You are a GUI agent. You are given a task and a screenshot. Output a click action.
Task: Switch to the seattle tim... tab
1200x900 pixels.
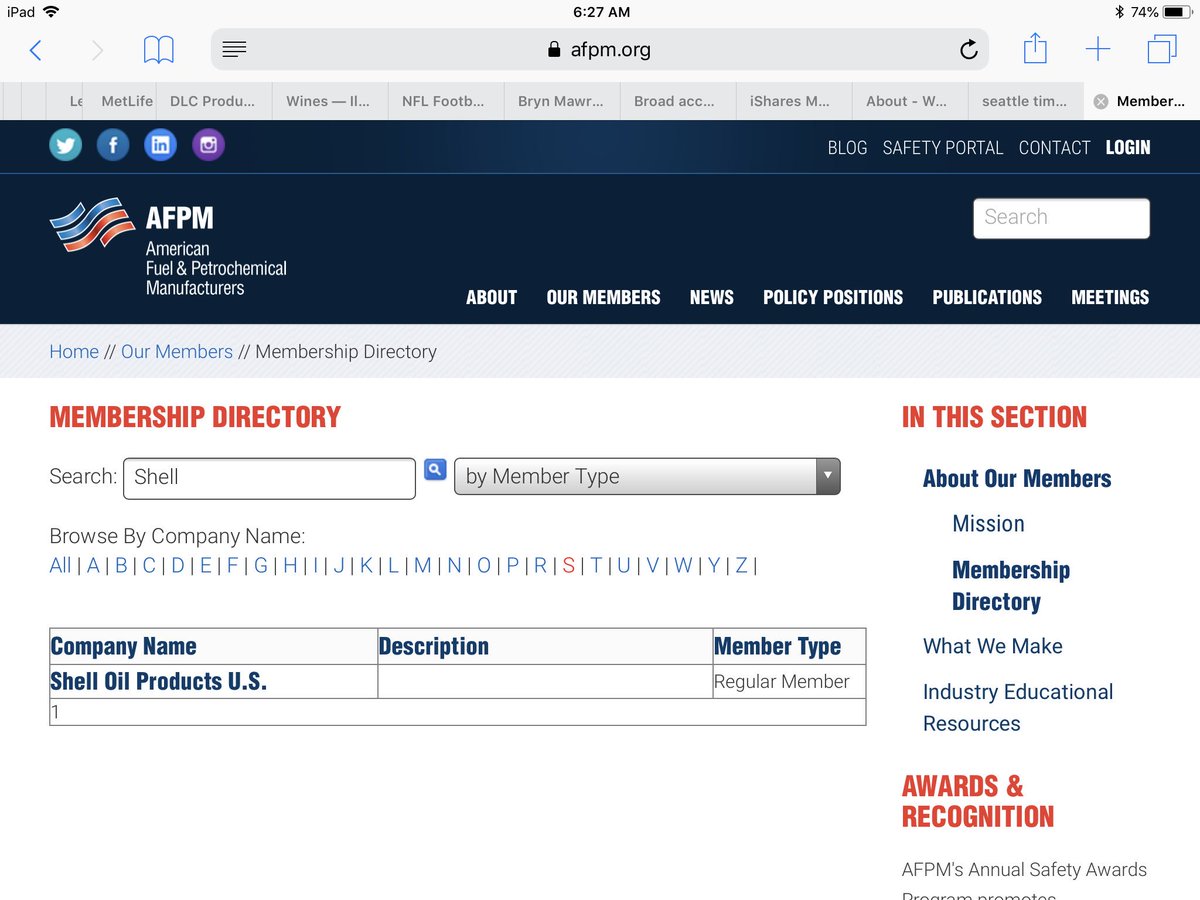(x=1024, y=101)
